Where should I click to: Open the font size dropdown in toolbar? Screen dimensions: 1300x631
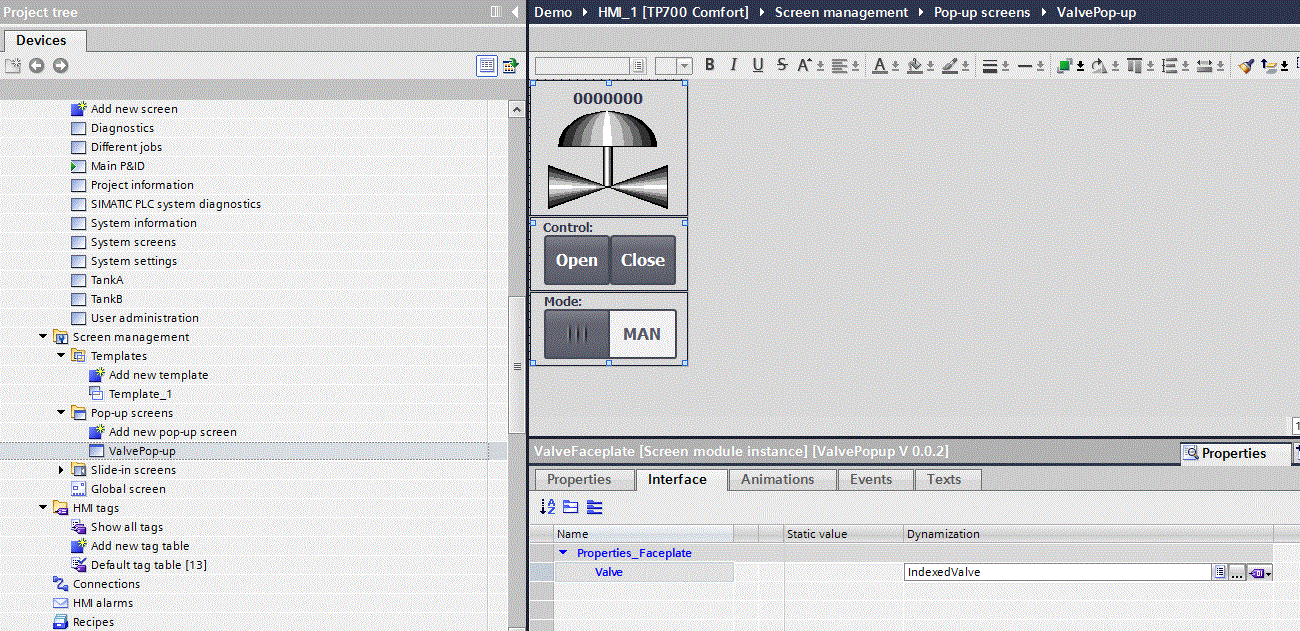(x=684, y=66)
